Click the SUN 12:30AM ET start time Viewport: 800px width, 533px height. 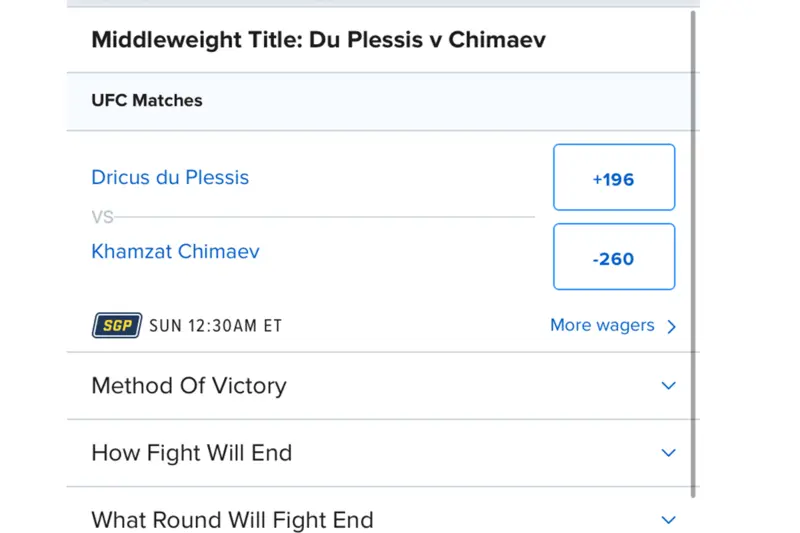click(216, 326)
